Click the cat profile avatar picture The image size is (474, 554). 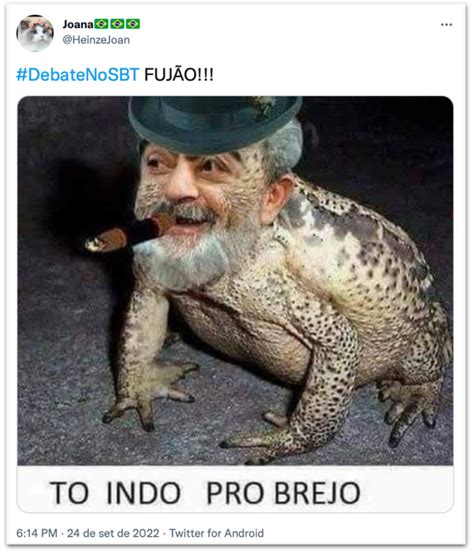35,33
